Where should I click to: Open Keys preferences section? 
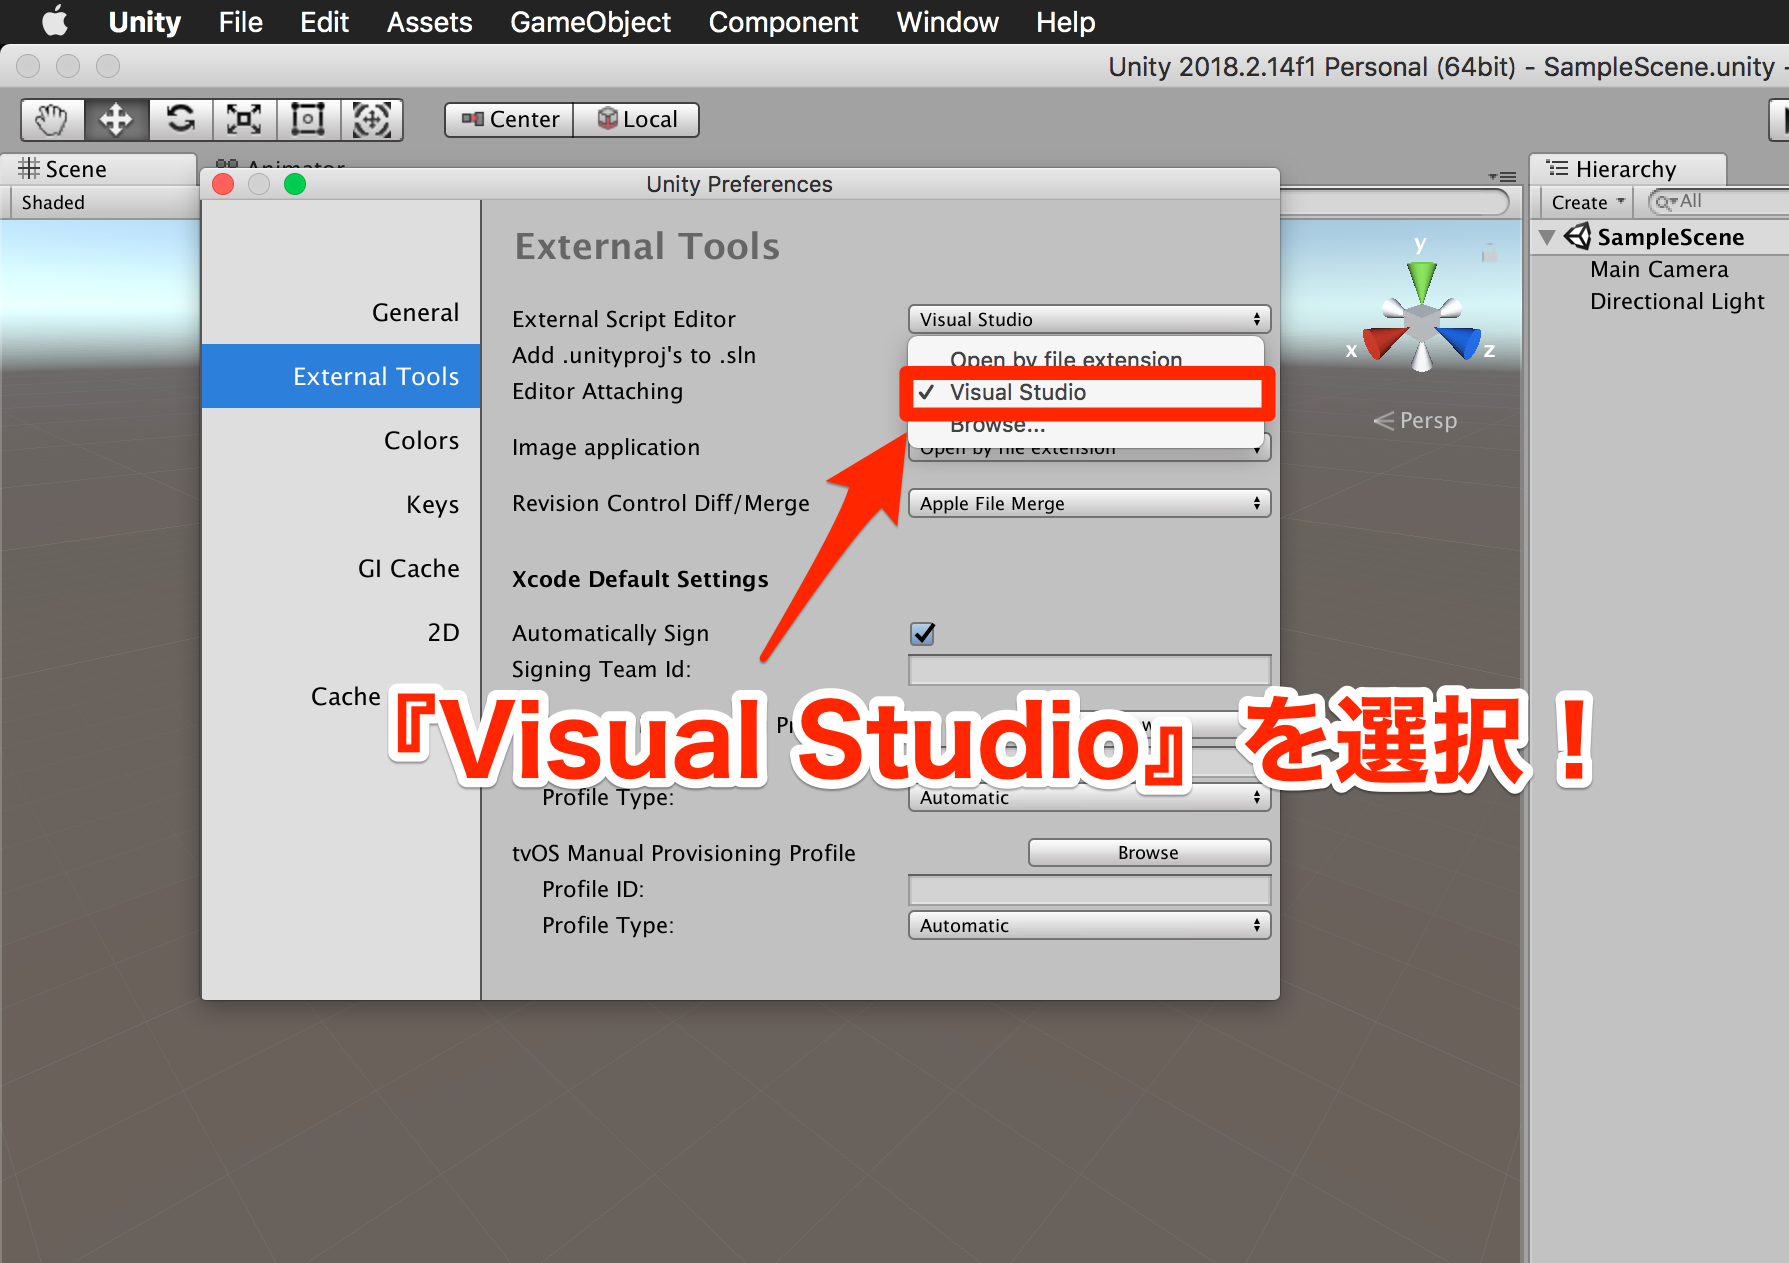click(341, 505)
